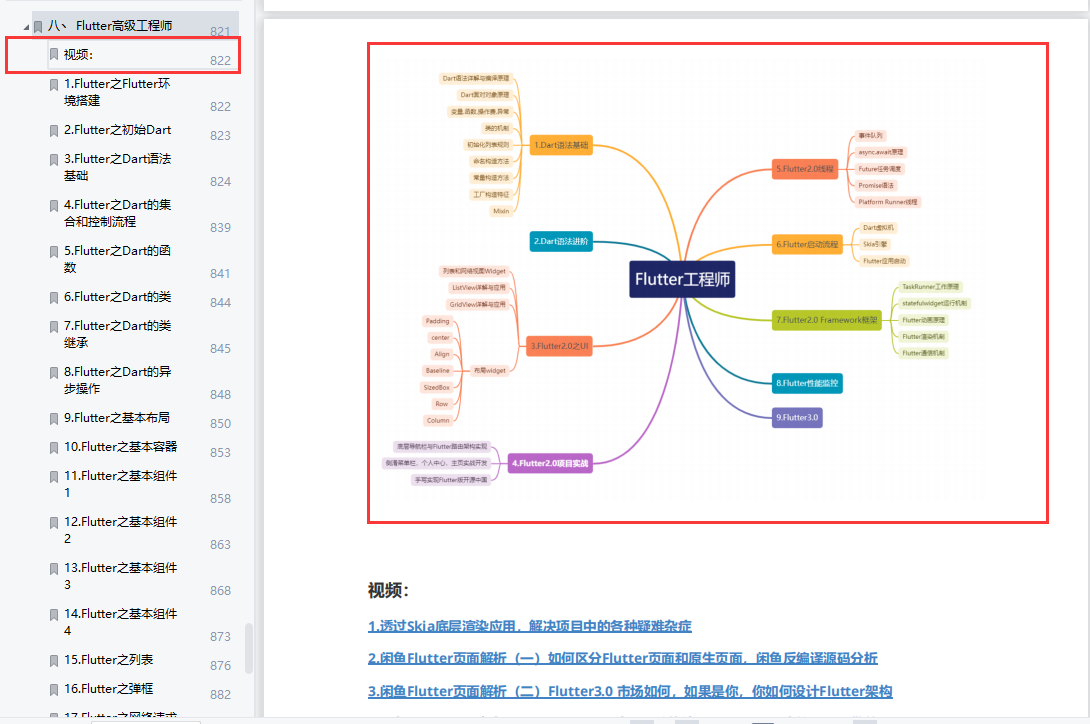Click bookmark icon beside 13.Flutter之基本组件3
Viewport: 1090px width, 724px height.
click(x=54, y=568)
